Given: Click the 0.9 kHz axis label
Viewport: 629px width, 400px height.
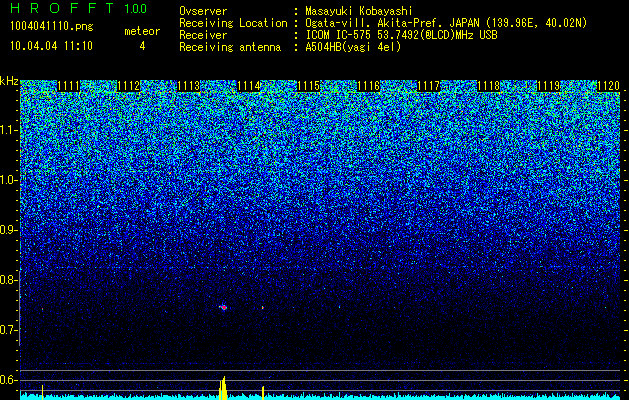Looking at the screenshot, I should click(9, 230).
